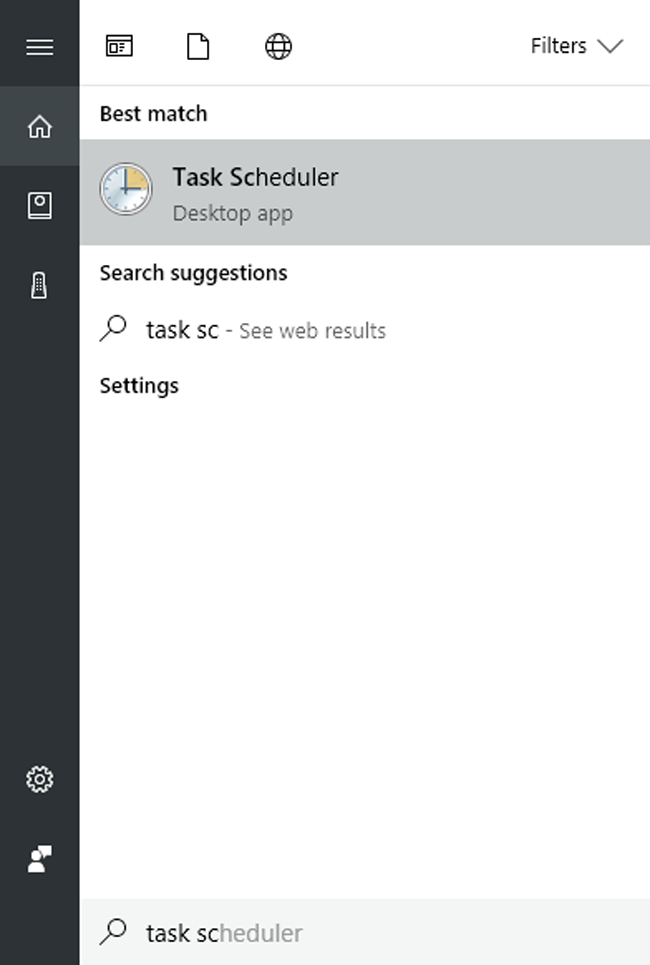
Task: Open the Devices icon in sidebar
Action: click(x=39, y=286)
